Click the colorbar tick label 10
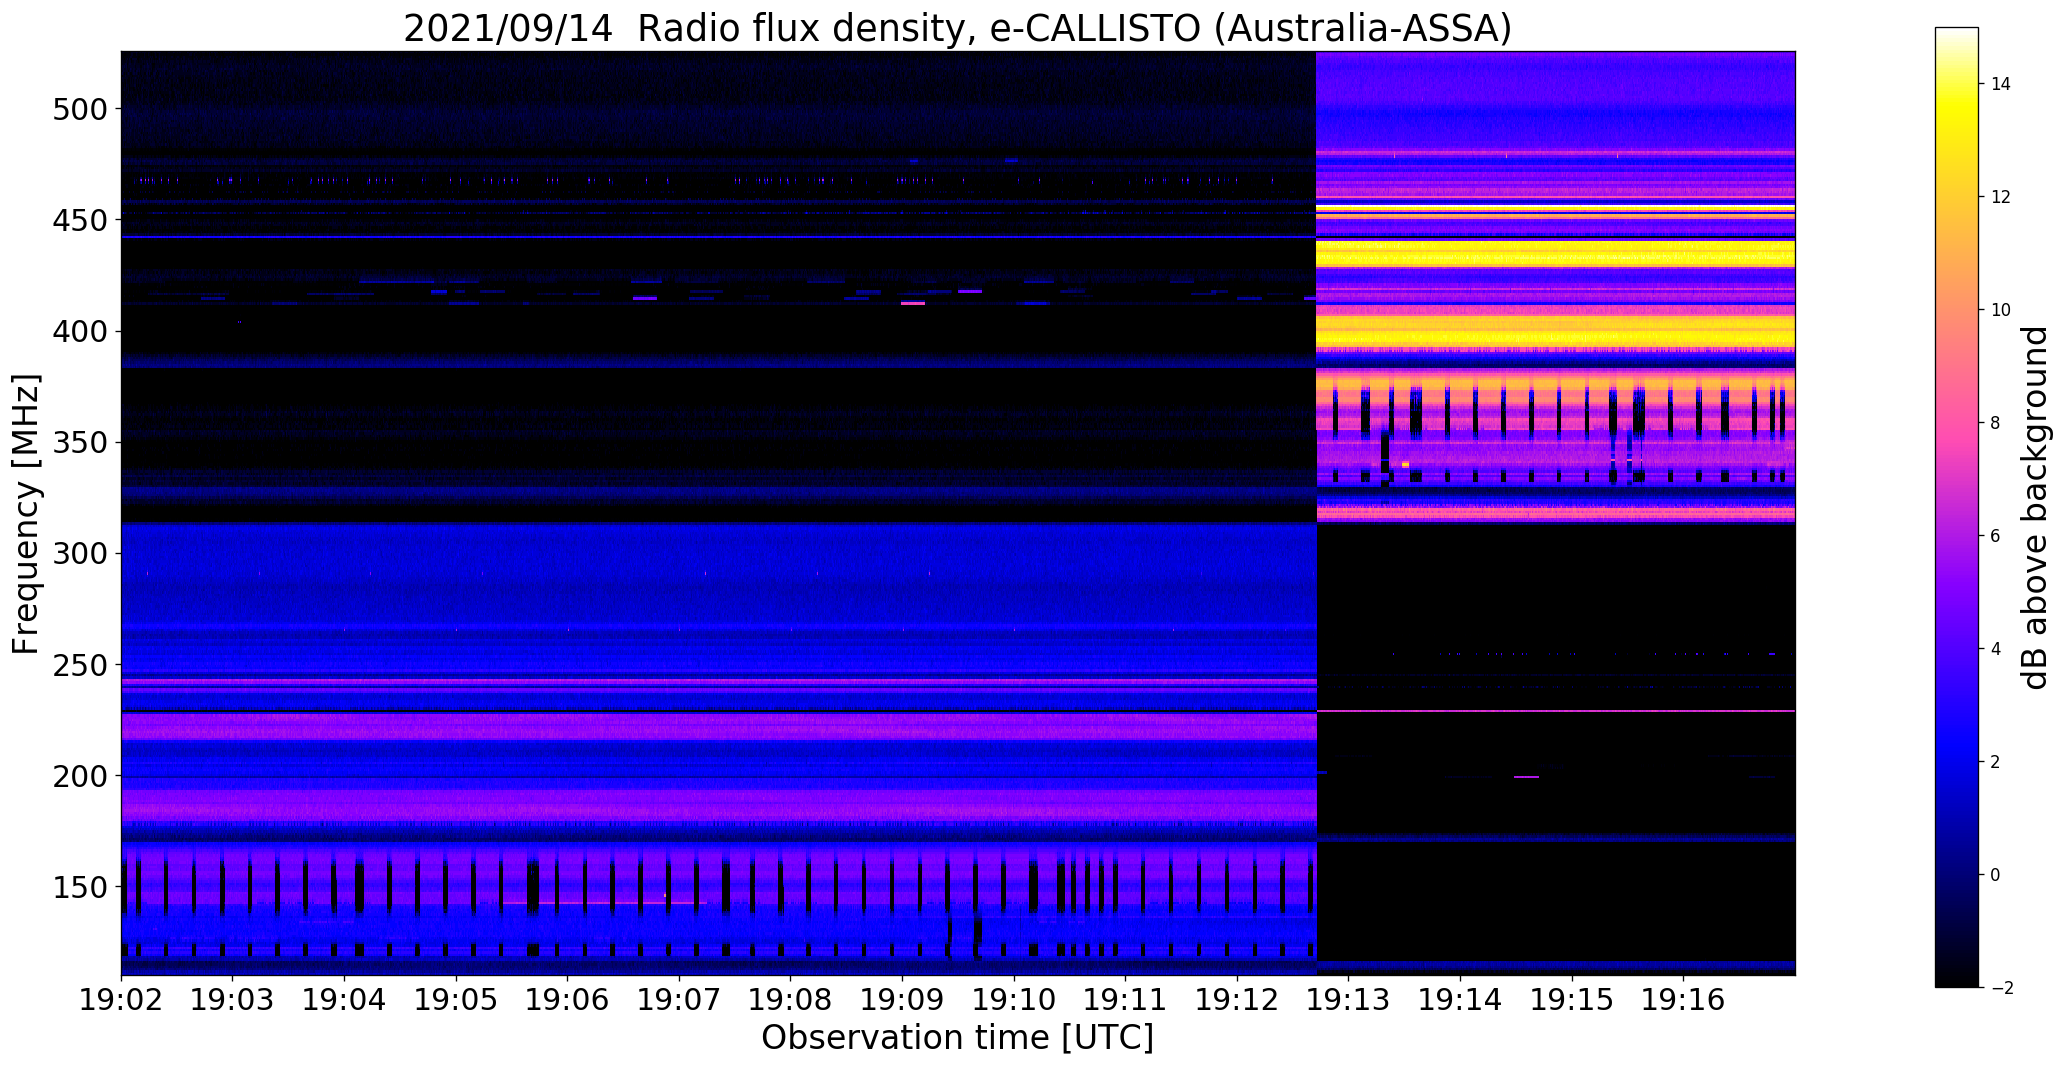 (2001, 310)
